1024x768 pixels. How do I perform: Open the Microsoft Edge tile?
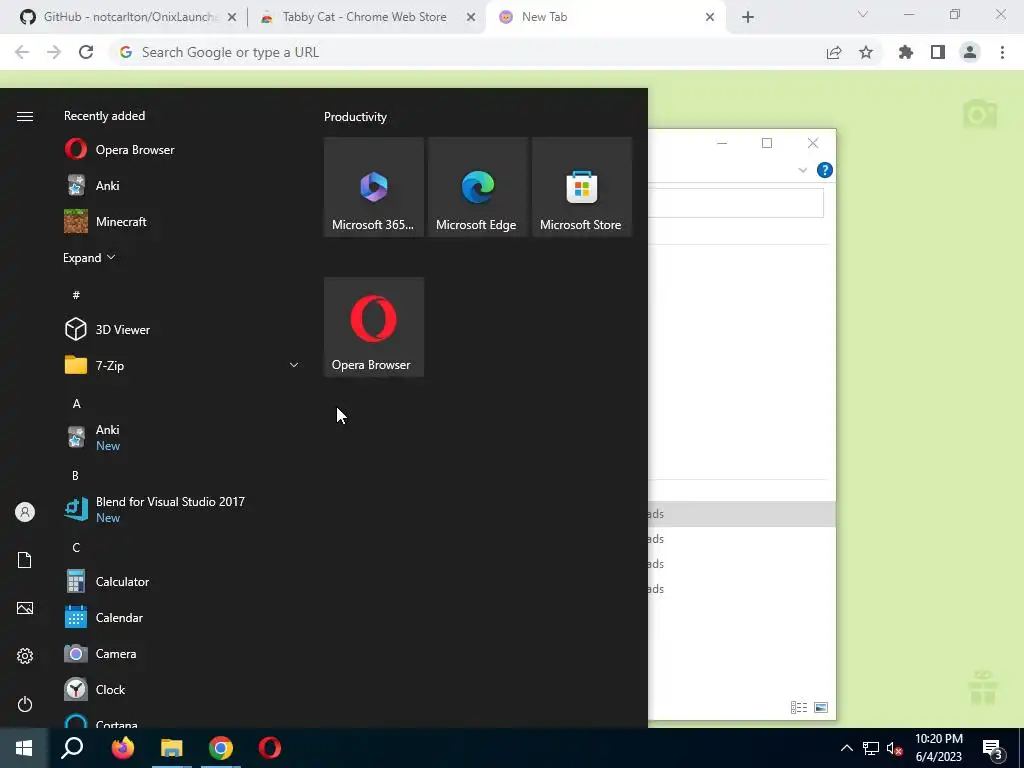click(477, 187)
